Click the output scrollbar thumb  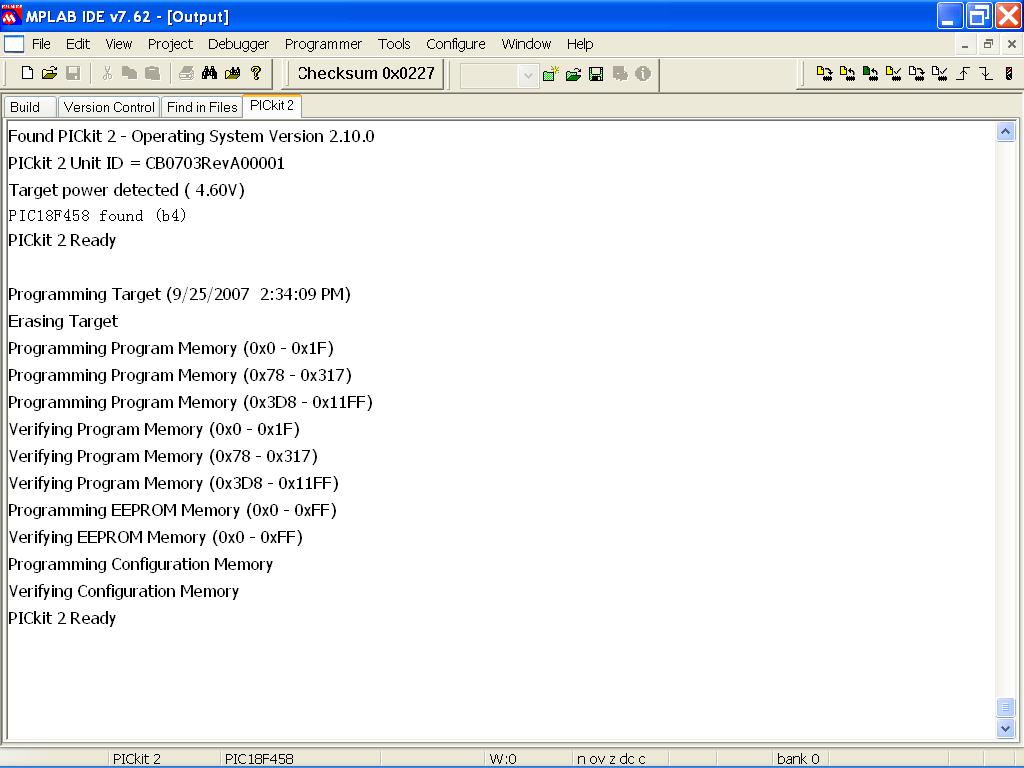point(1006,707)
